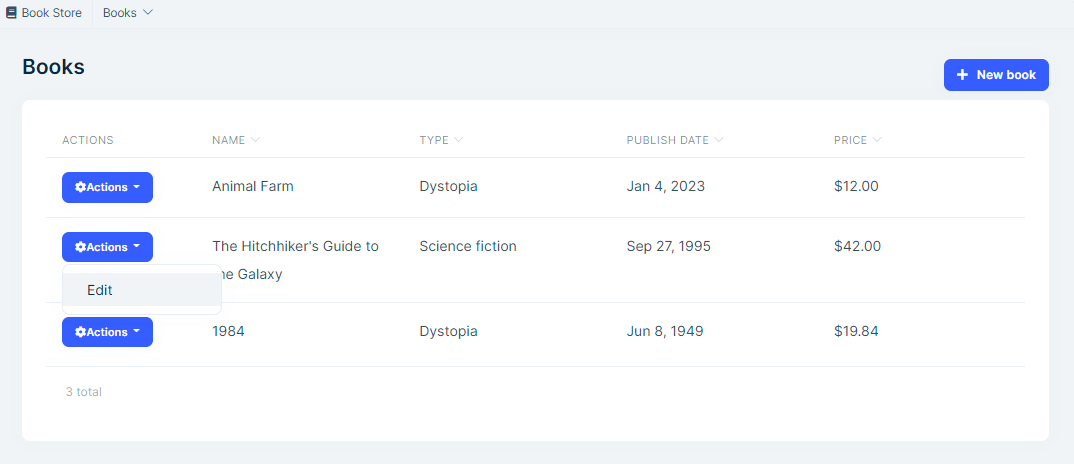The width and height of the screenshot is (1074, 464).
Task: Sort by Type column arrow icon
Action: coord(458,140)
